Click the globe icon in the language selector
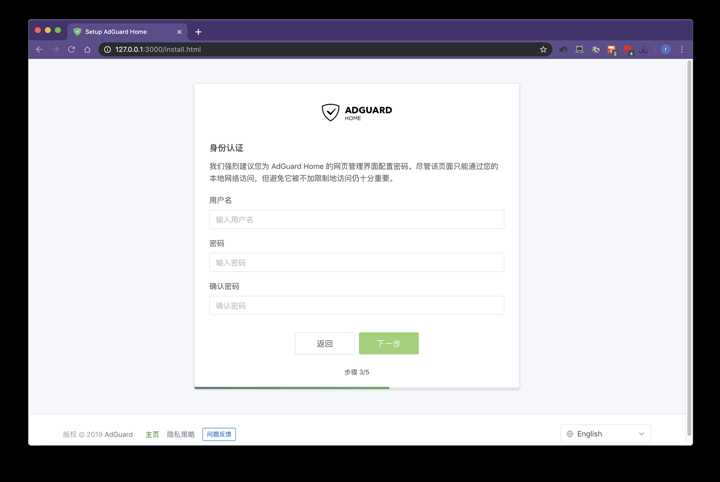This screenshot has height=482, width=720. pyautogui.click(x=570, y=434)
